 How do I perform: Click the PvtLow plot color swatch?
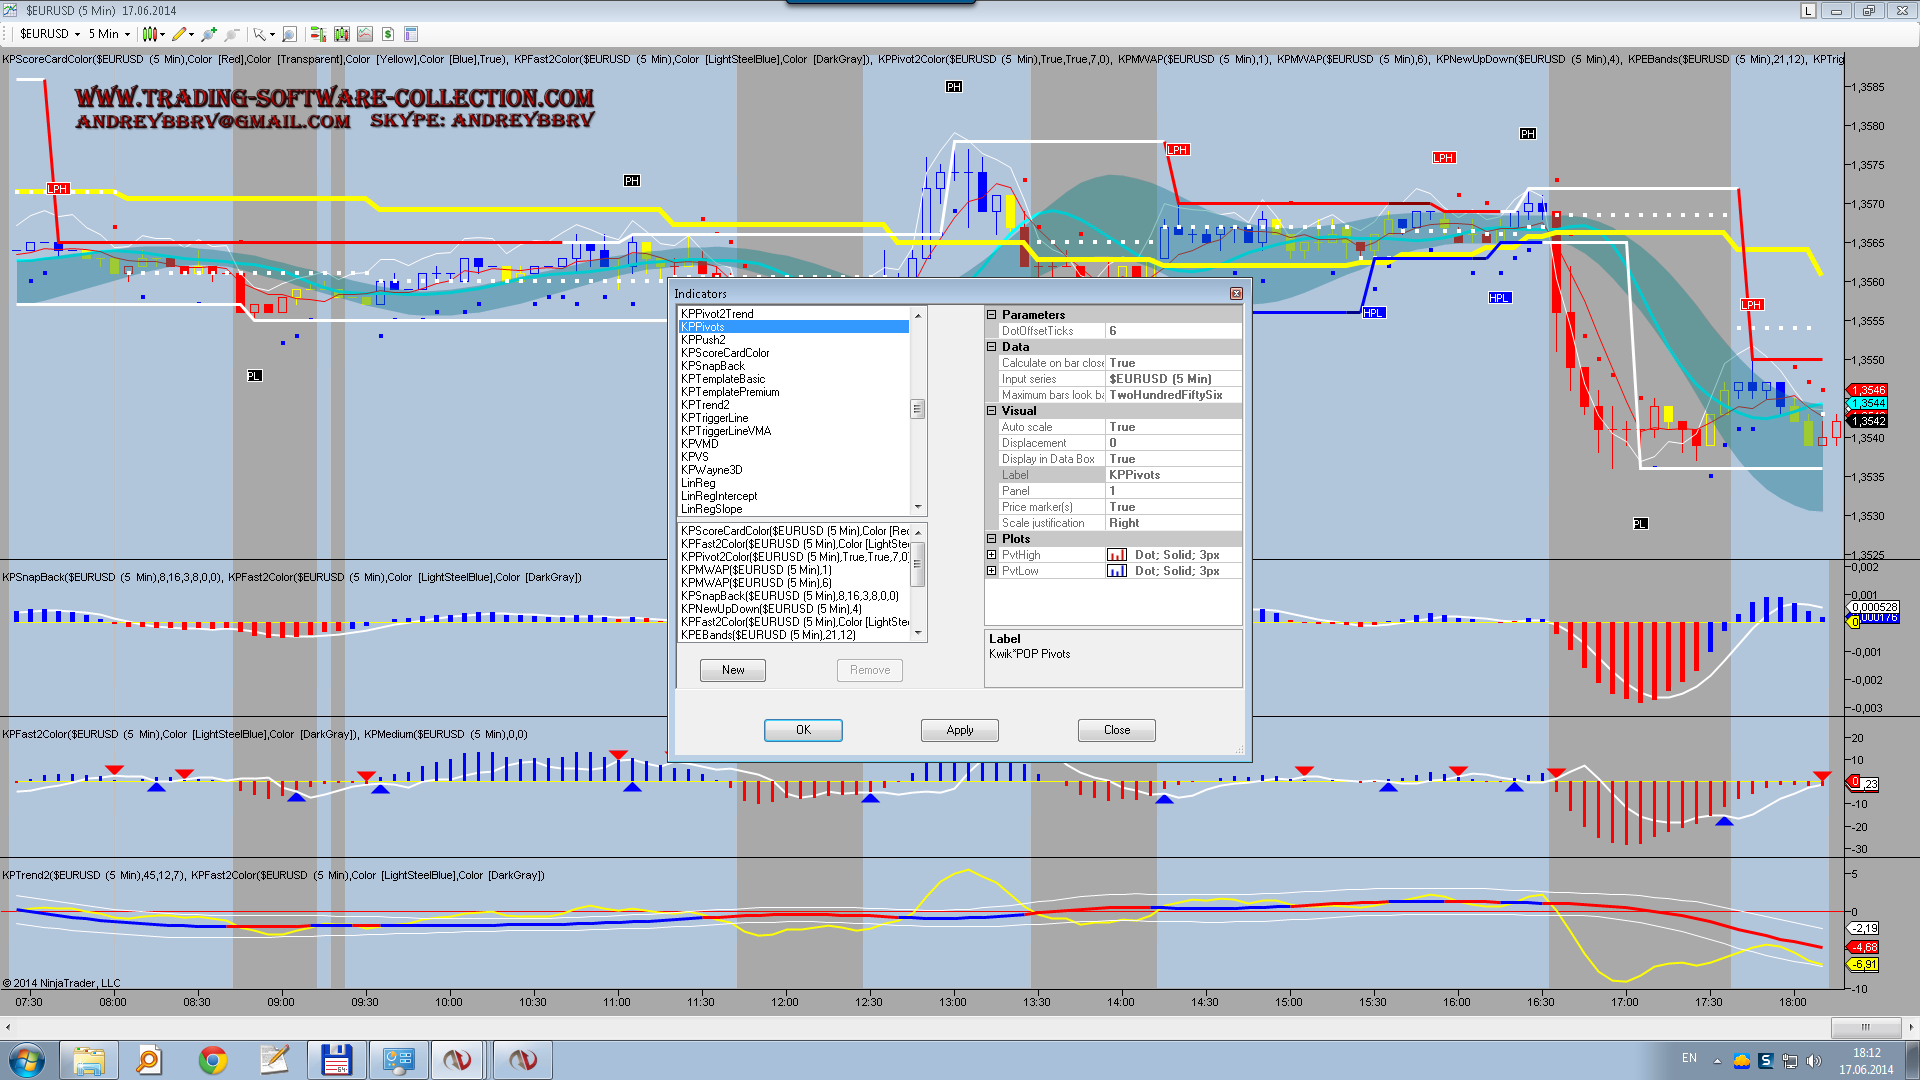[x=1117, y=571]
